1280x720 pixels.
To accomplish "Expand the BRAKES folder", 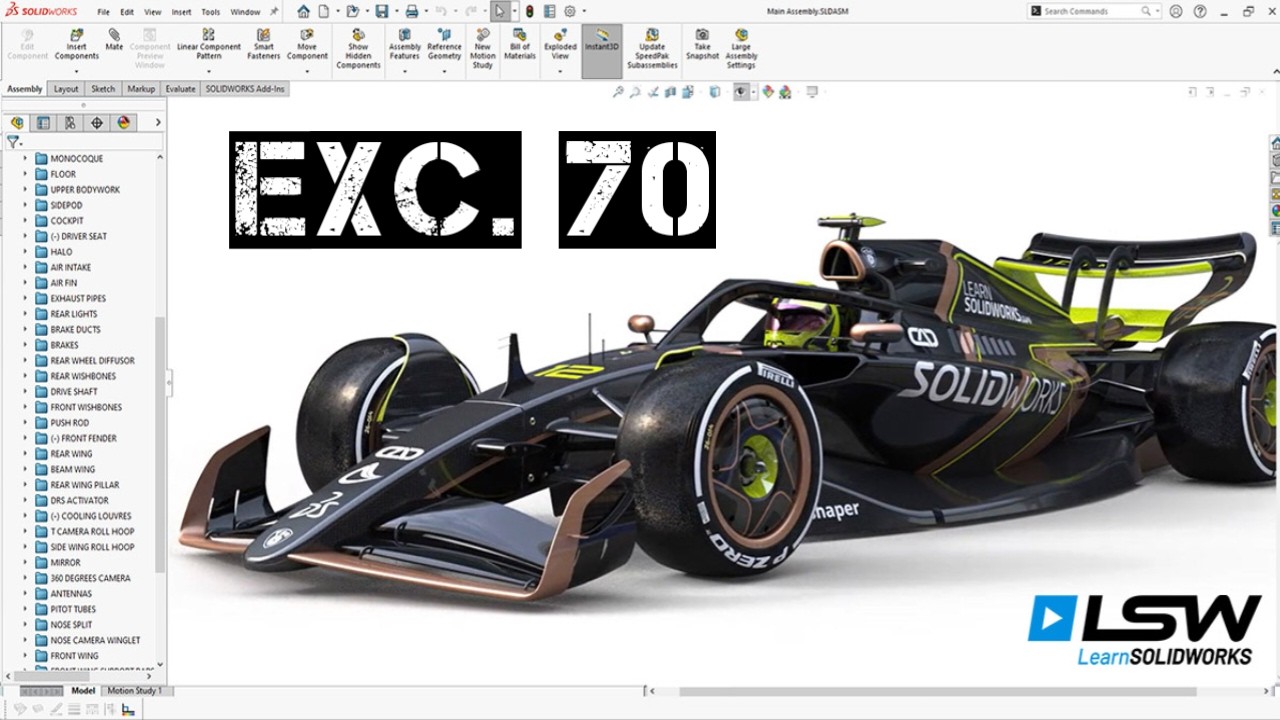I will pos(25,345).
